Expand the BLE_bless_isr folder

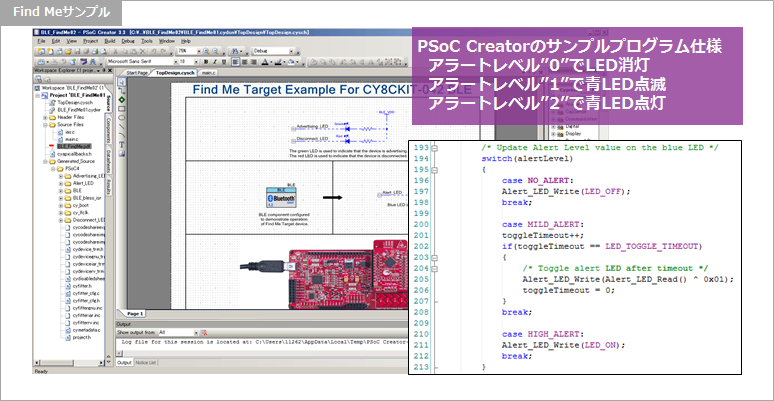coord(61,198)
